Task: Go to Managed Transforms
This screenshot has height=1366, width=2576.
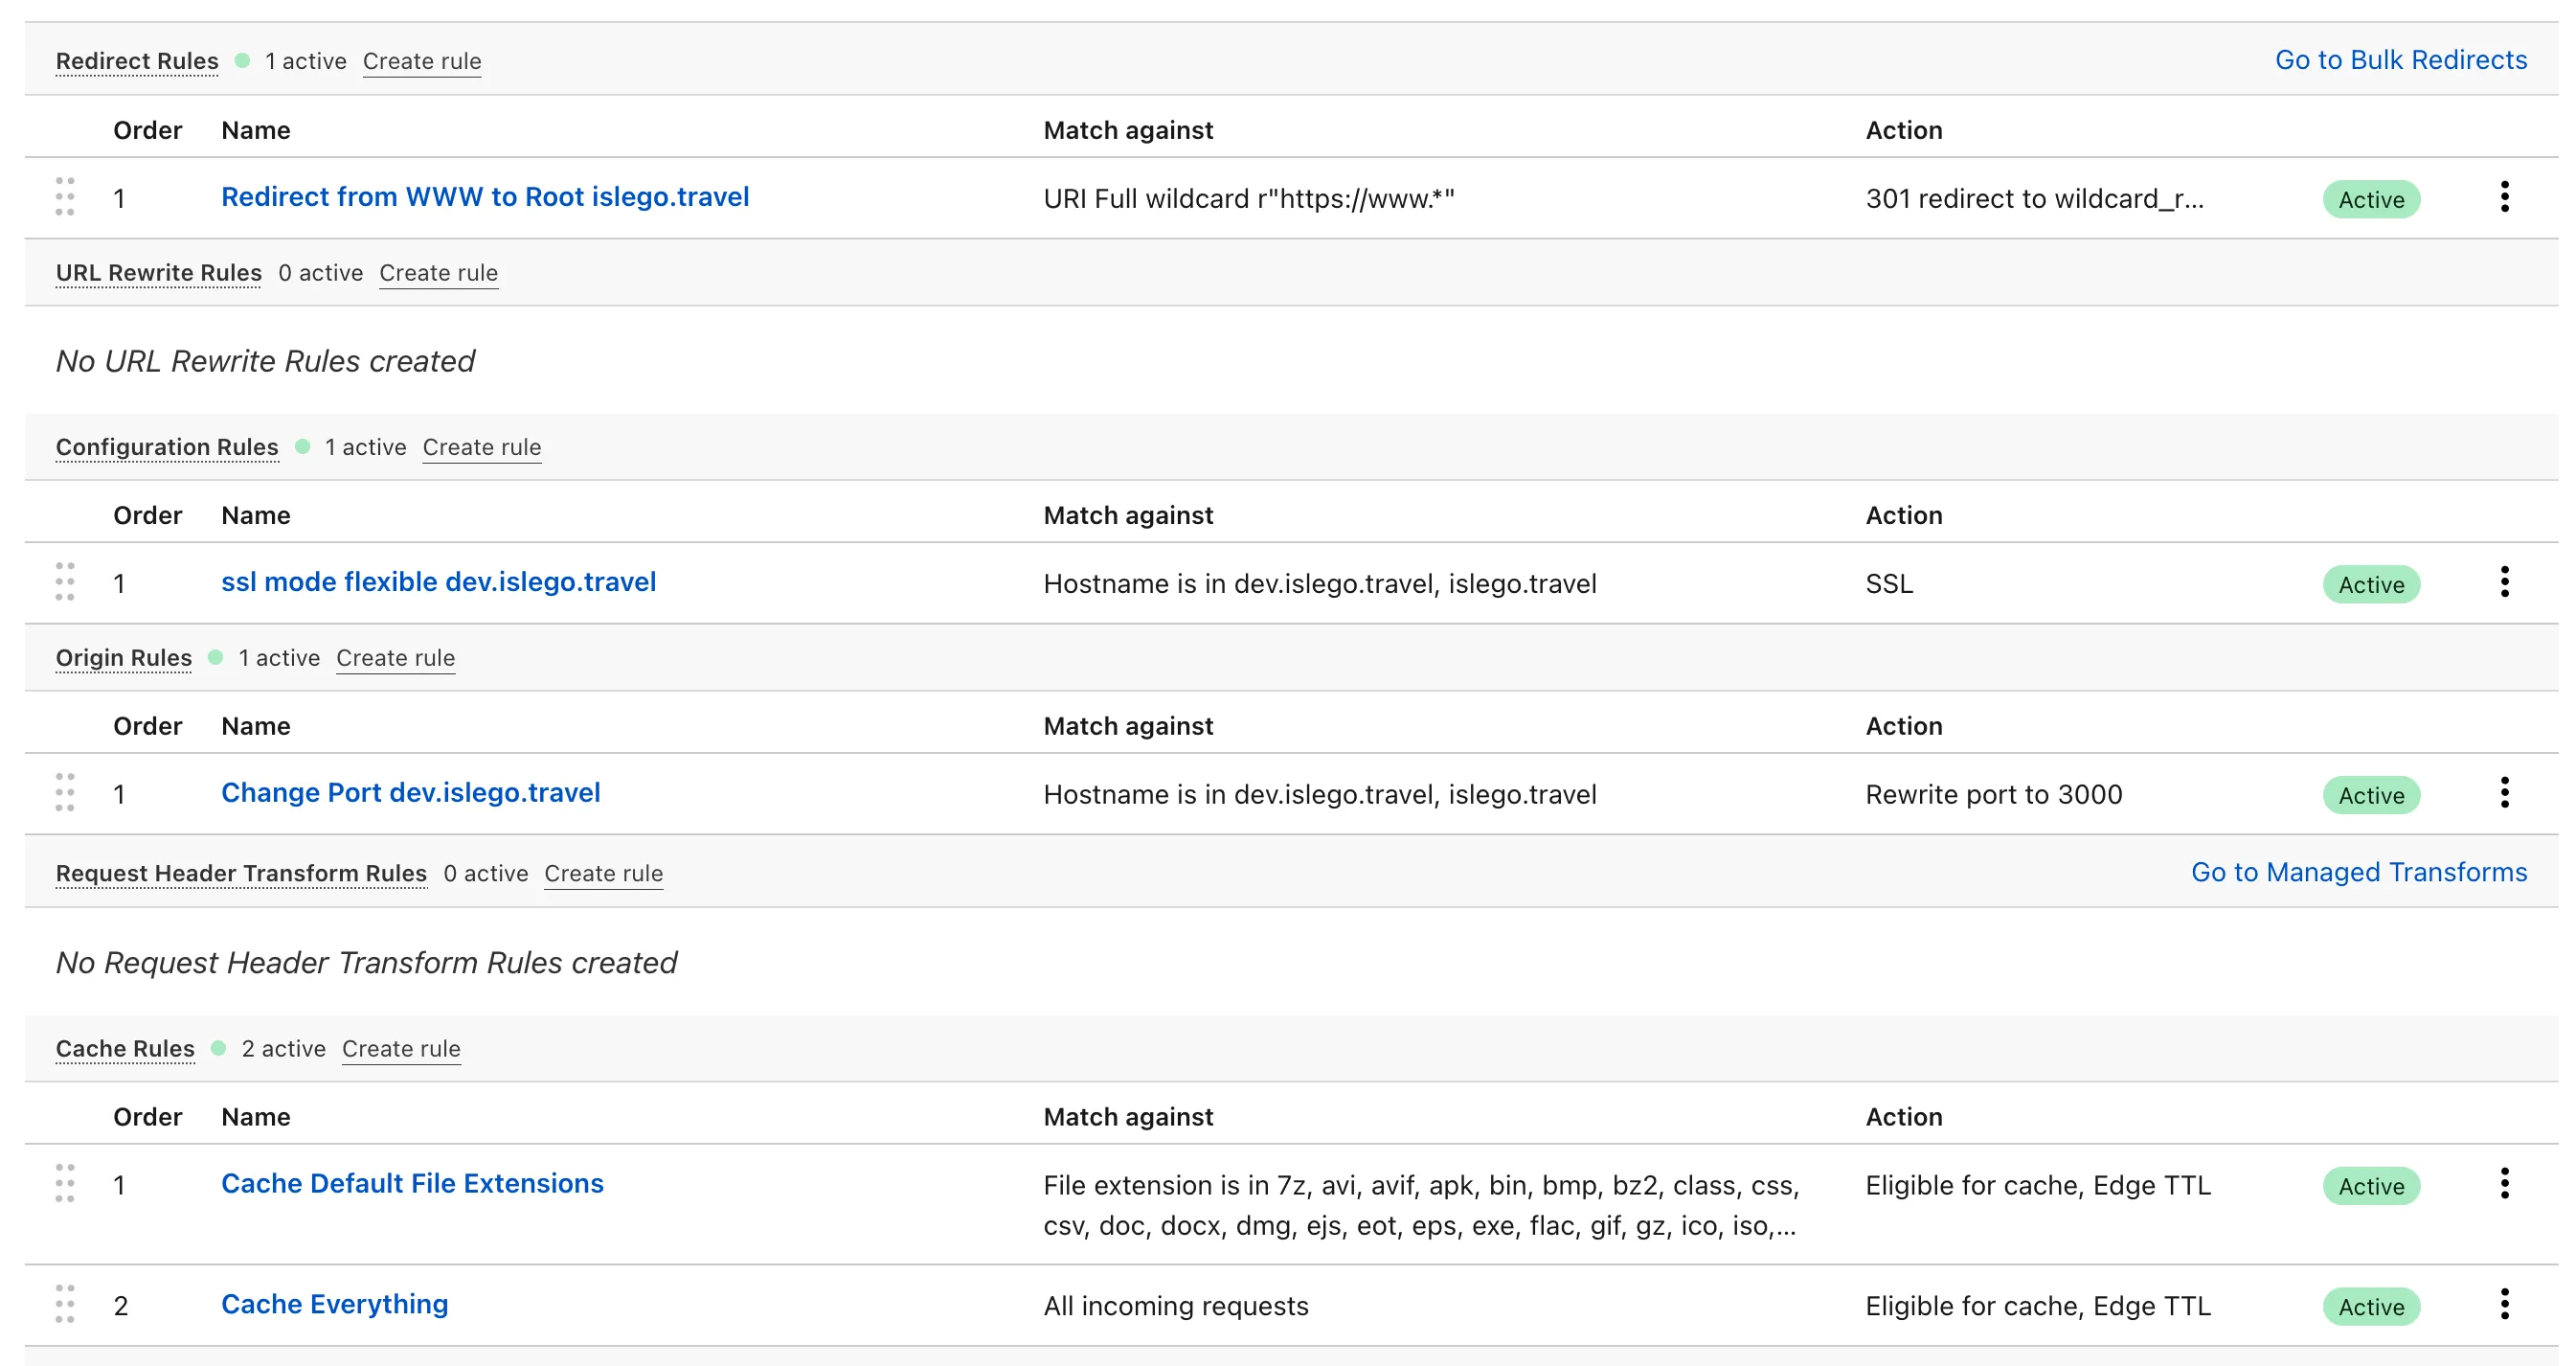Action: 2359,873
